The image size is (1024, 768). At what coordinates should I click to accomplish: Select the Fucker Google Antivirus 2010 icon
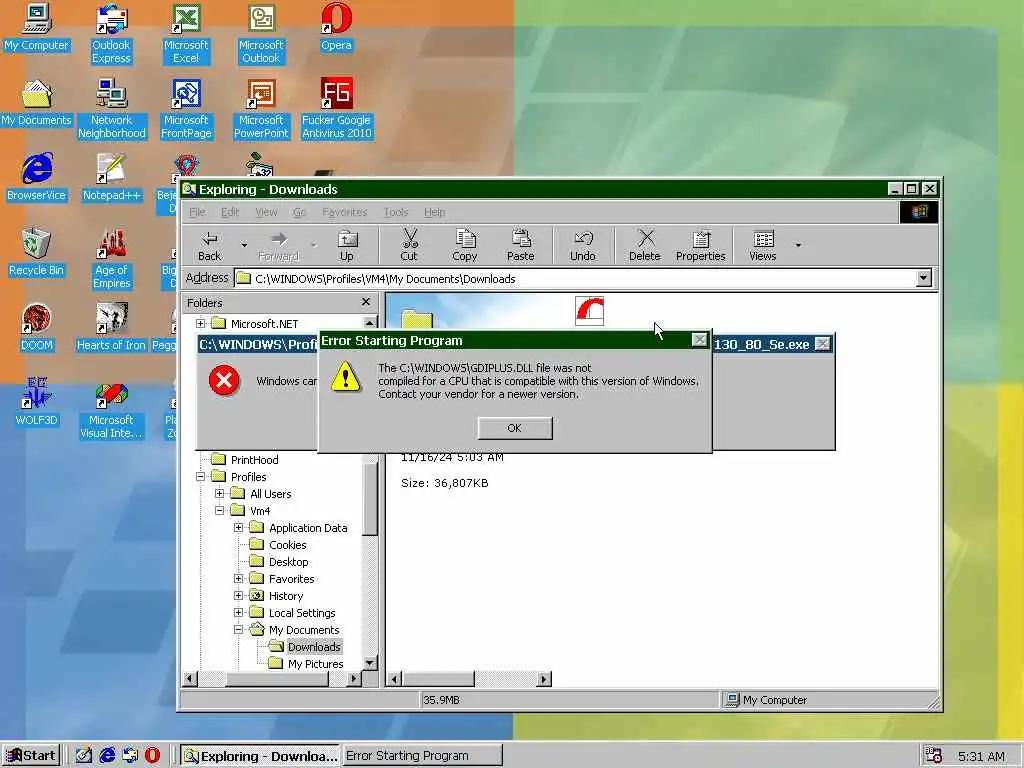[x=336, y=109]
